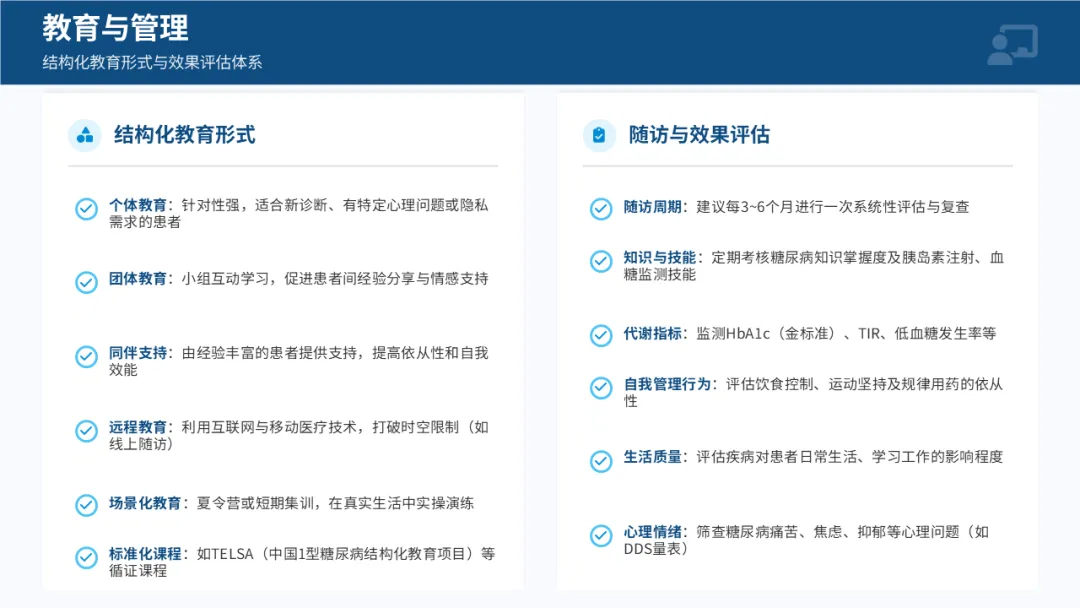Viewport: 1080px width, 608px height.
Task: Click the checkmark icon next to 个体教育
Action: [x=86, y=209]
